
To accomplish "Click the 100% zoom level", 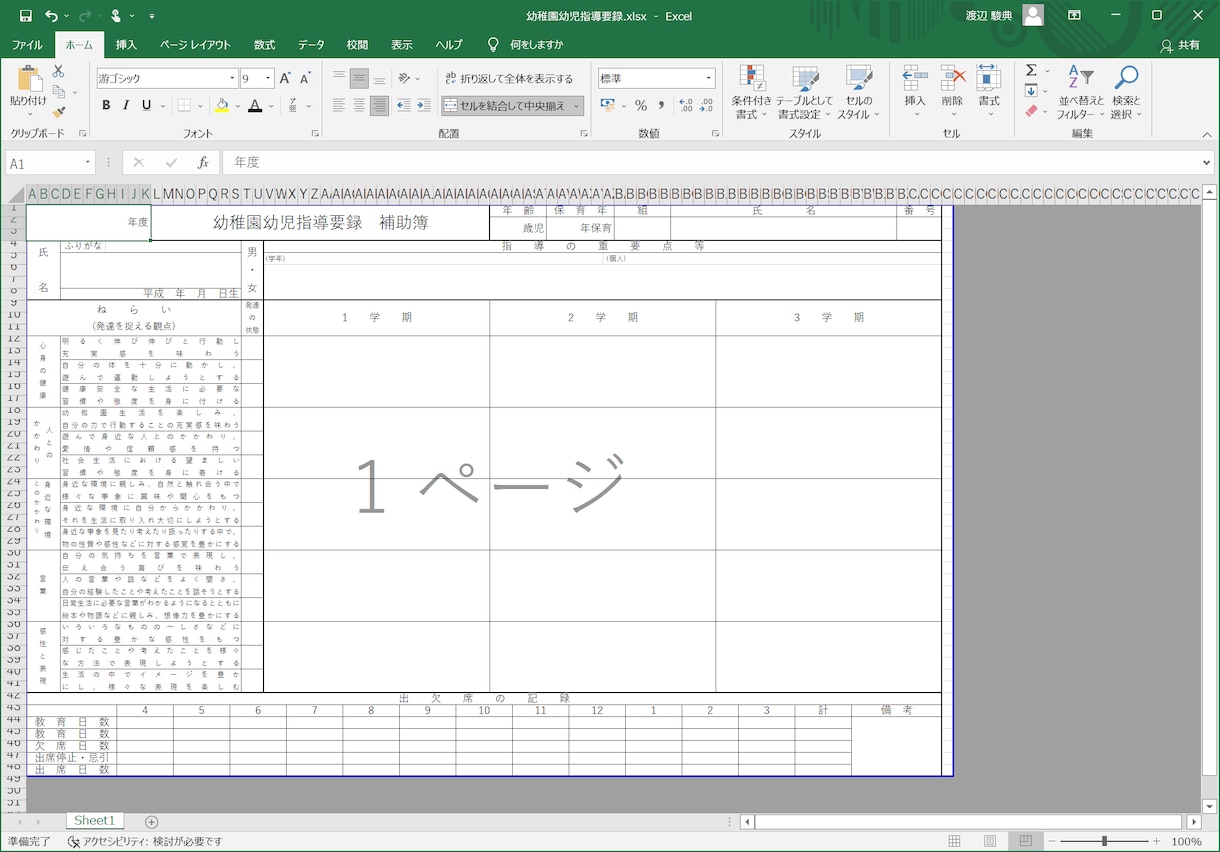I will pos(1186,841).
